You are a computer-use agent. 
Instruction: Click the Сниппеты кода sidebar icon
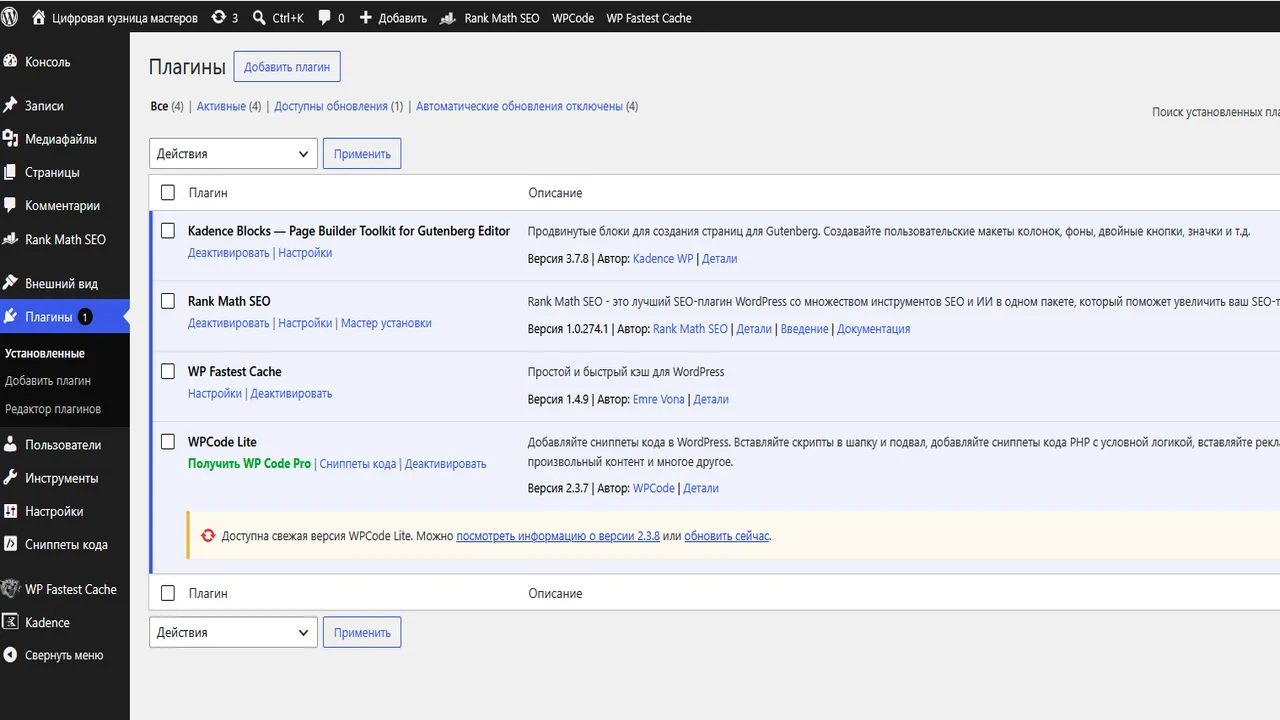click(x=11, y=544)
